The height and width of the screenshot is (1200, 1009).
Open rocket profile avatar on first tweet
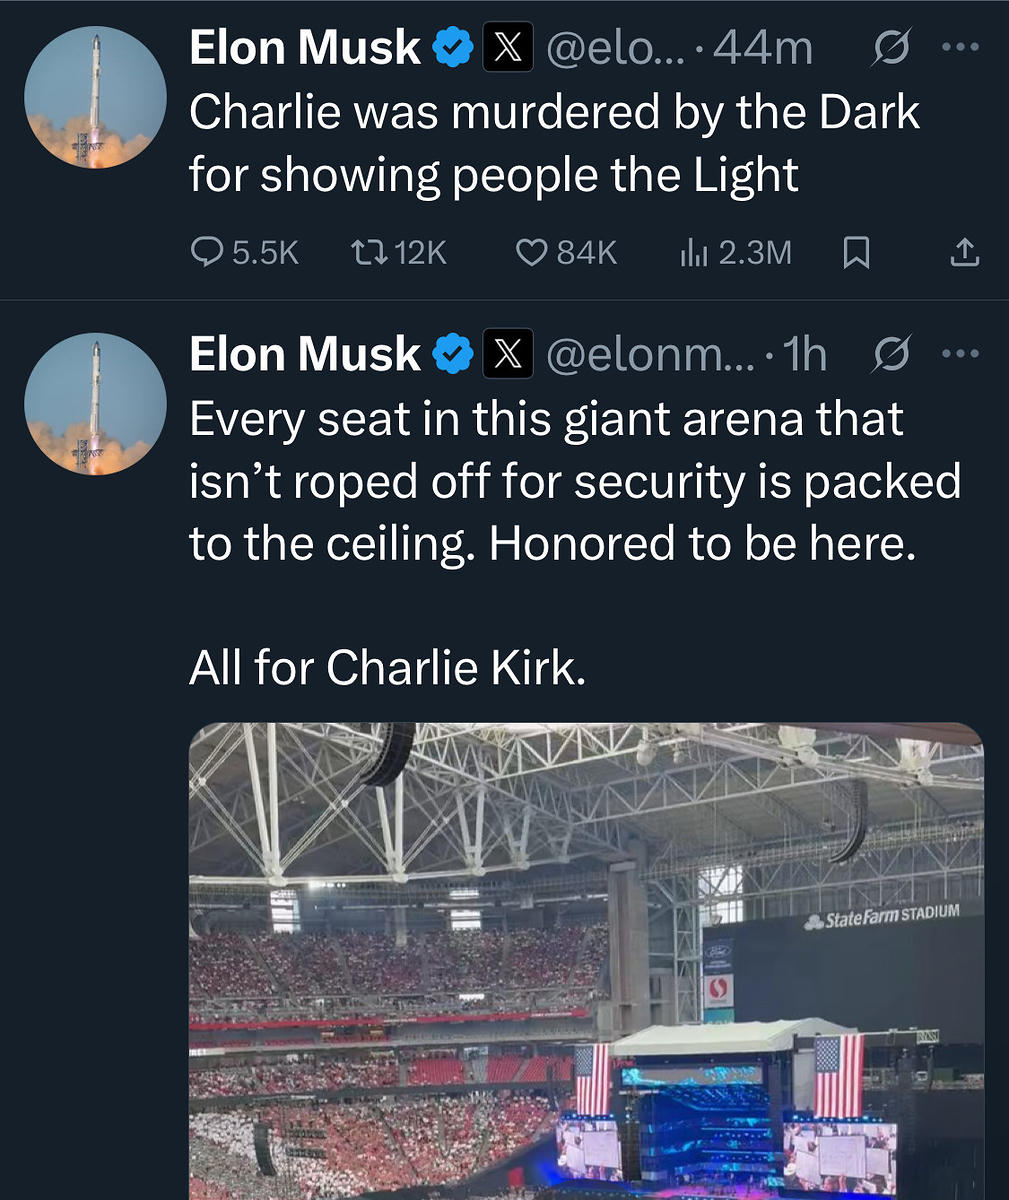(x=95, y=97)
